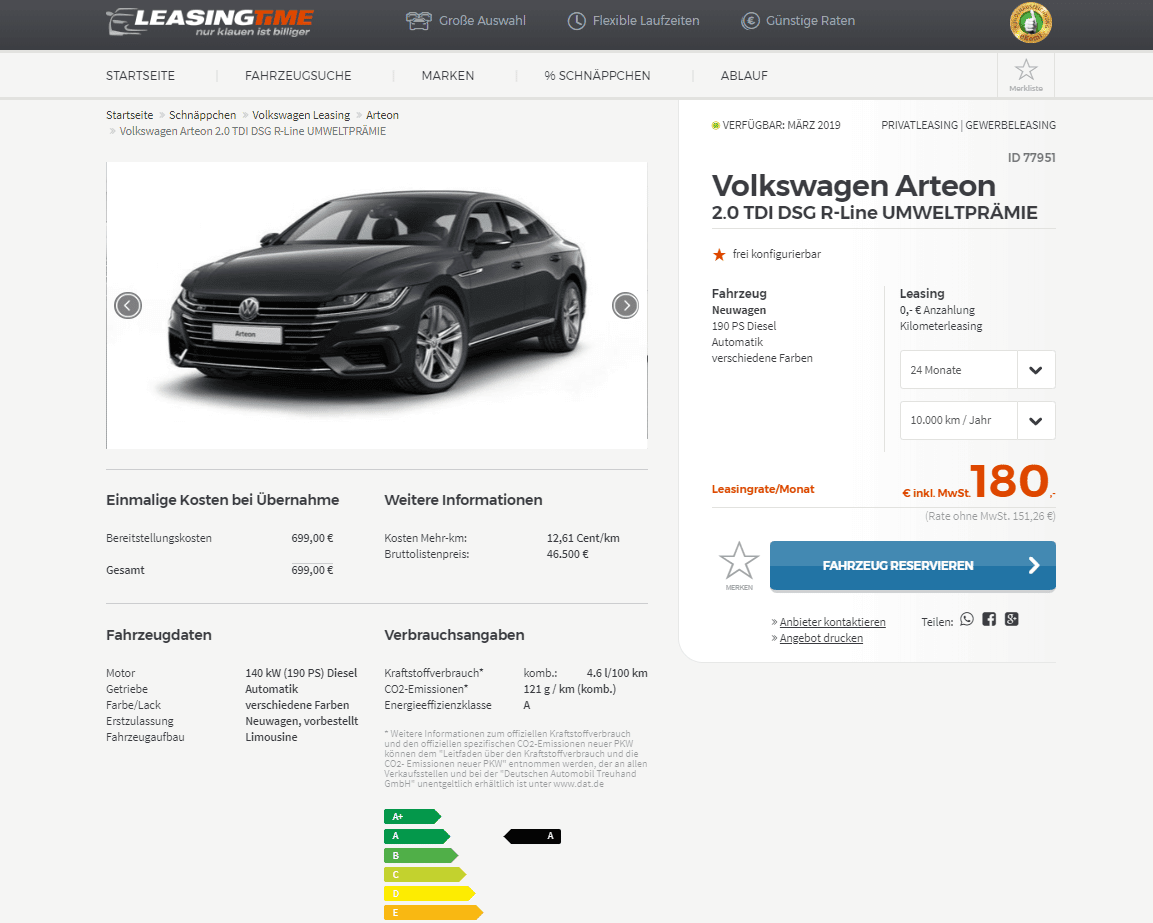The height and width of the screenshot is (923, 1153).
Task: Click the Günstige Raten euro icon
Action: coord(750,21)
